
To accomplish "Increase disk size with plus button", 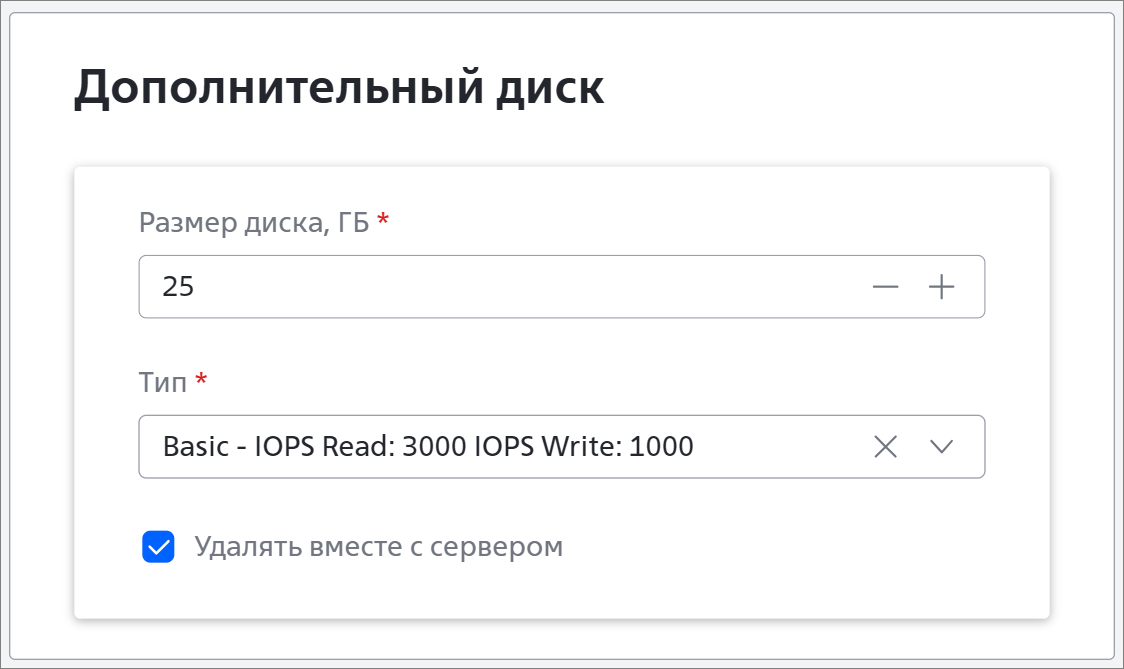I will click(941, 287).
